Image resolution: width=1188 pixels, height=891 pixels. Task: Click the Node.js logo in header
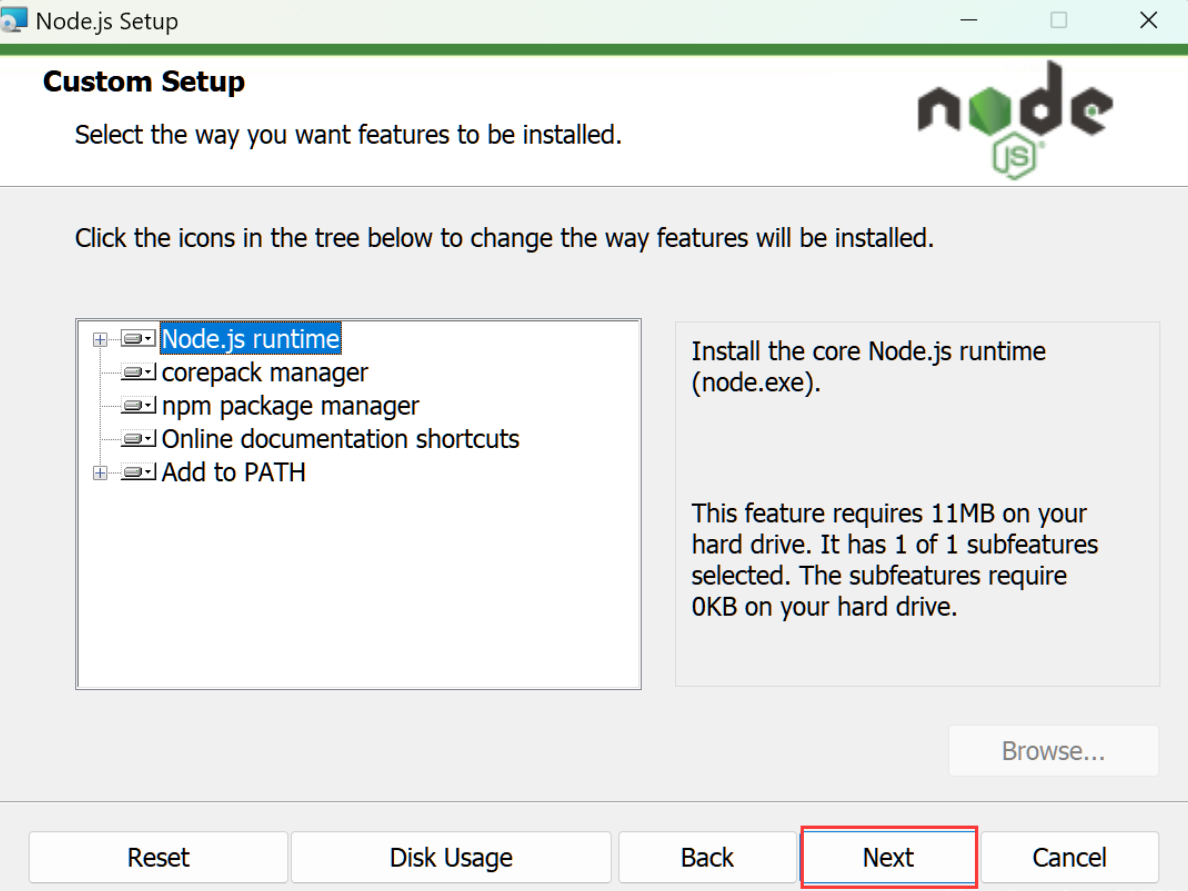tap(1015, 120)
